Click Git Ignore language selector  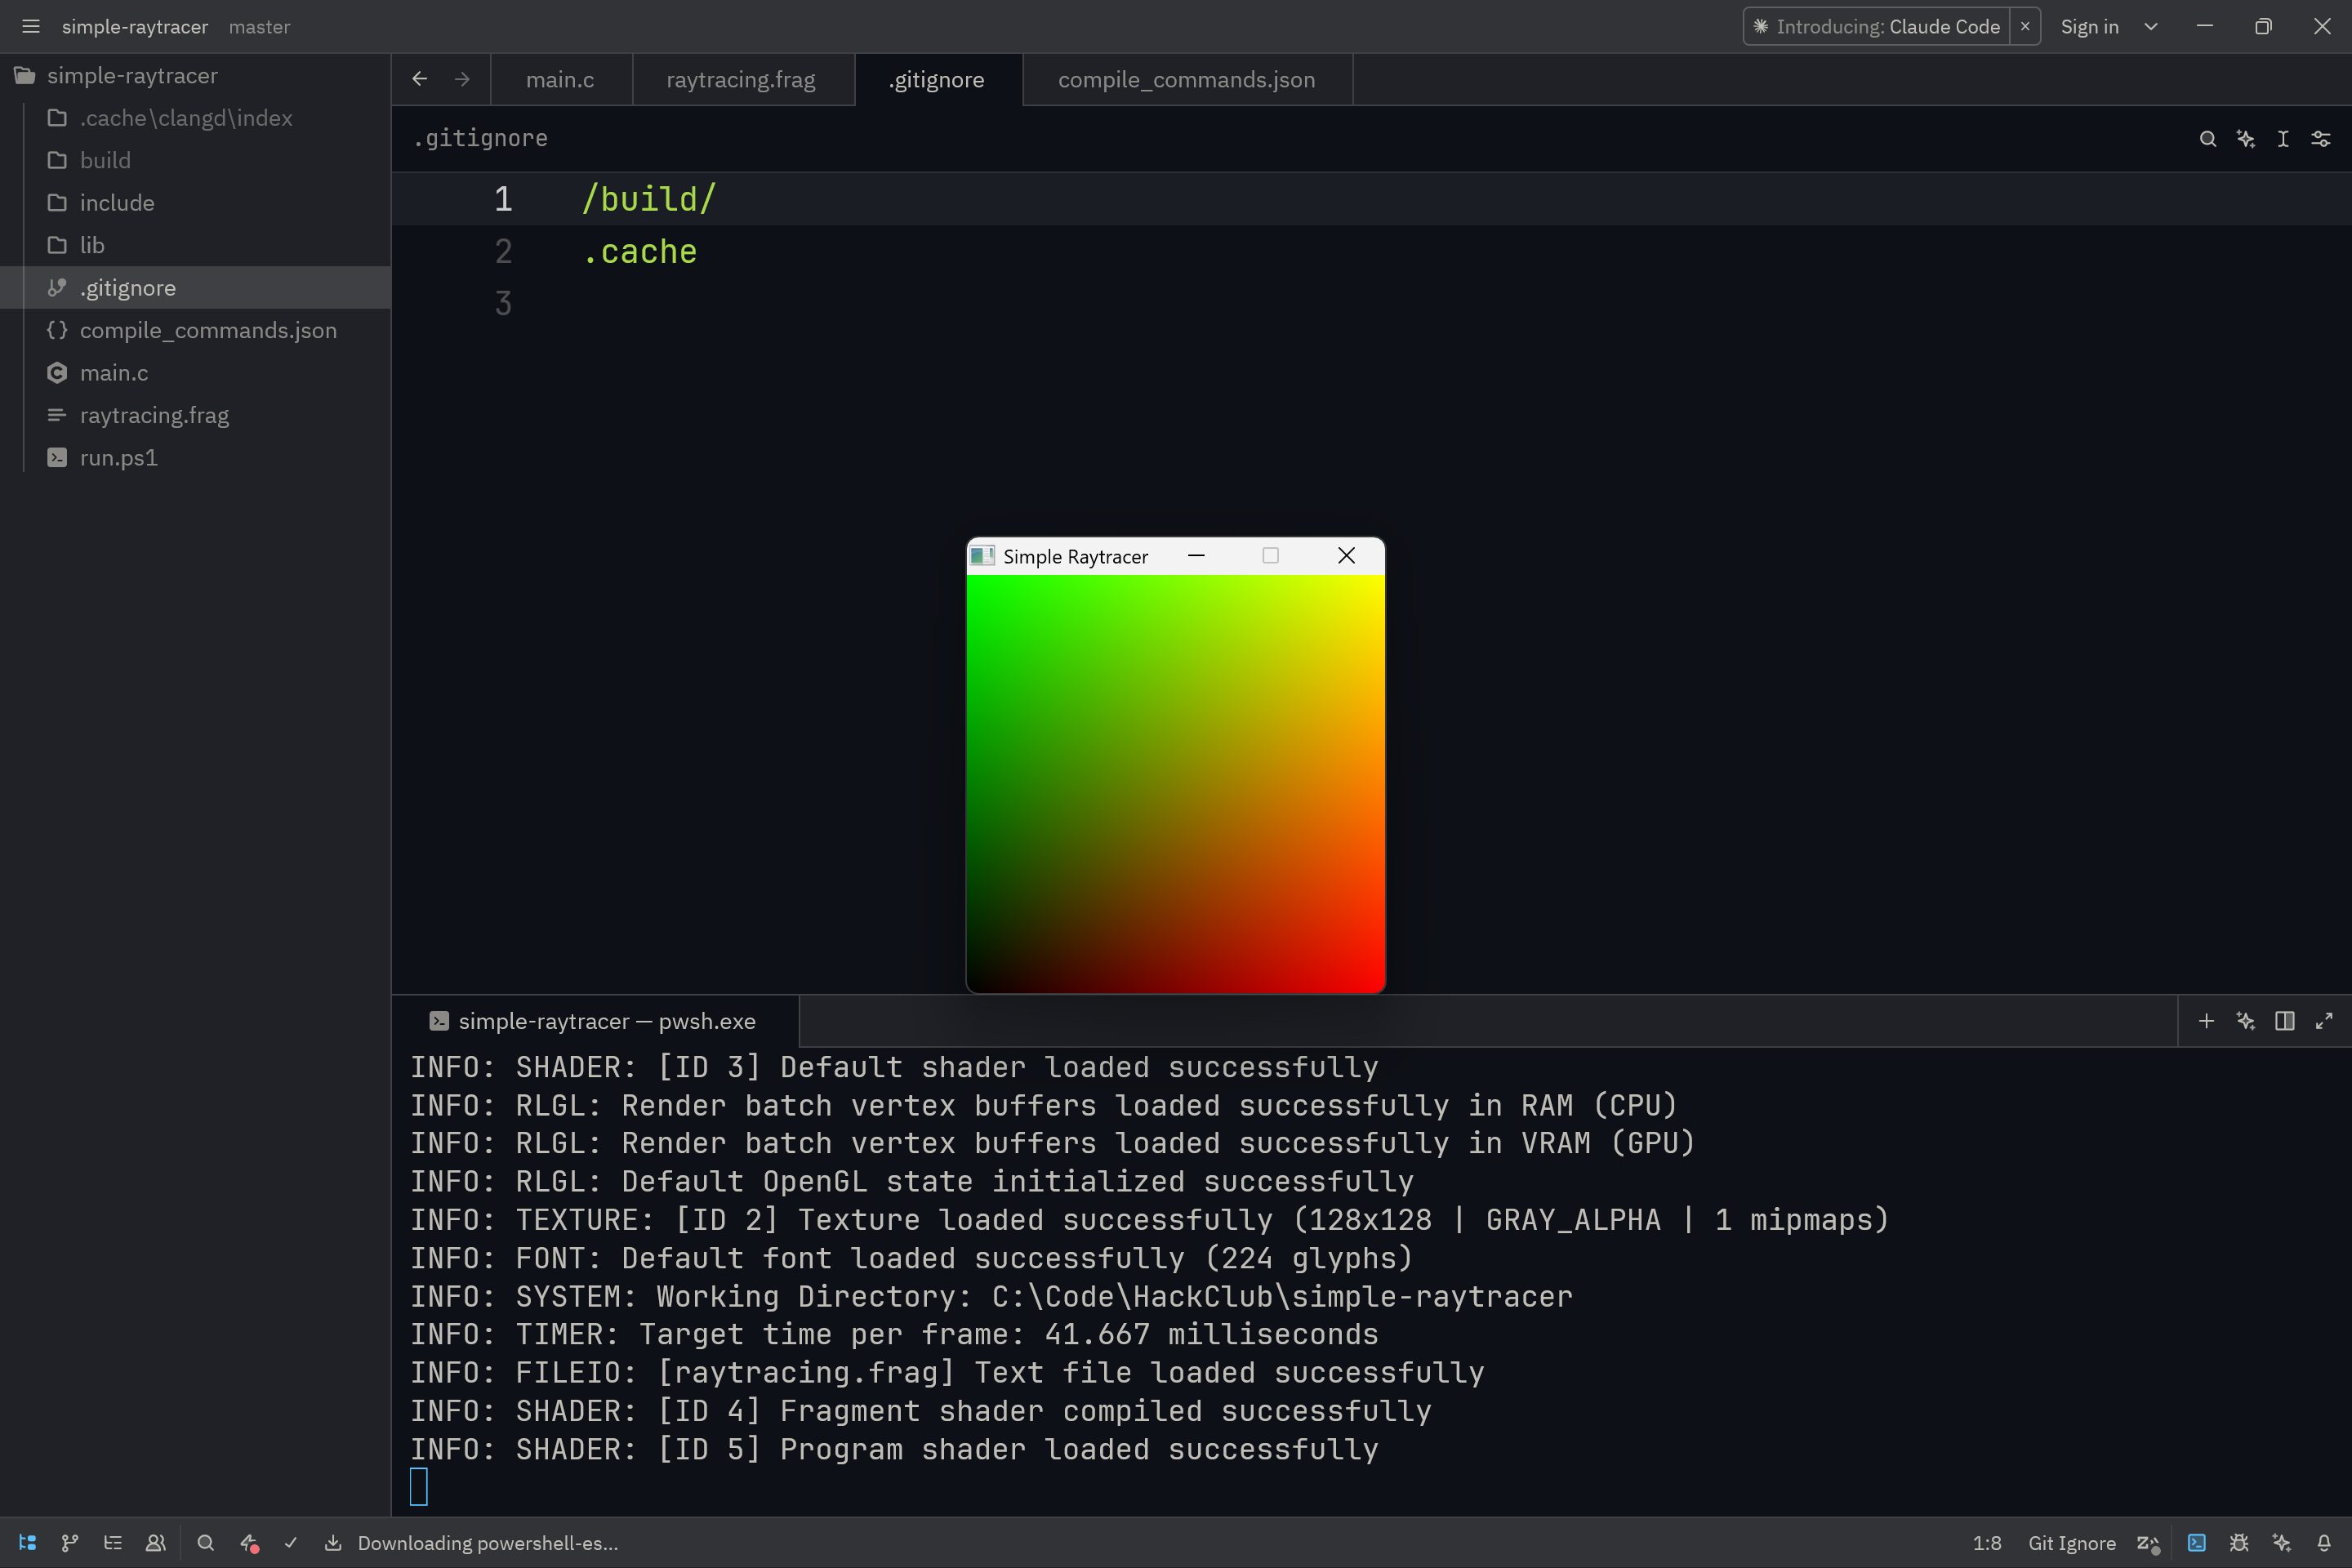[x=2071, y=1543]
